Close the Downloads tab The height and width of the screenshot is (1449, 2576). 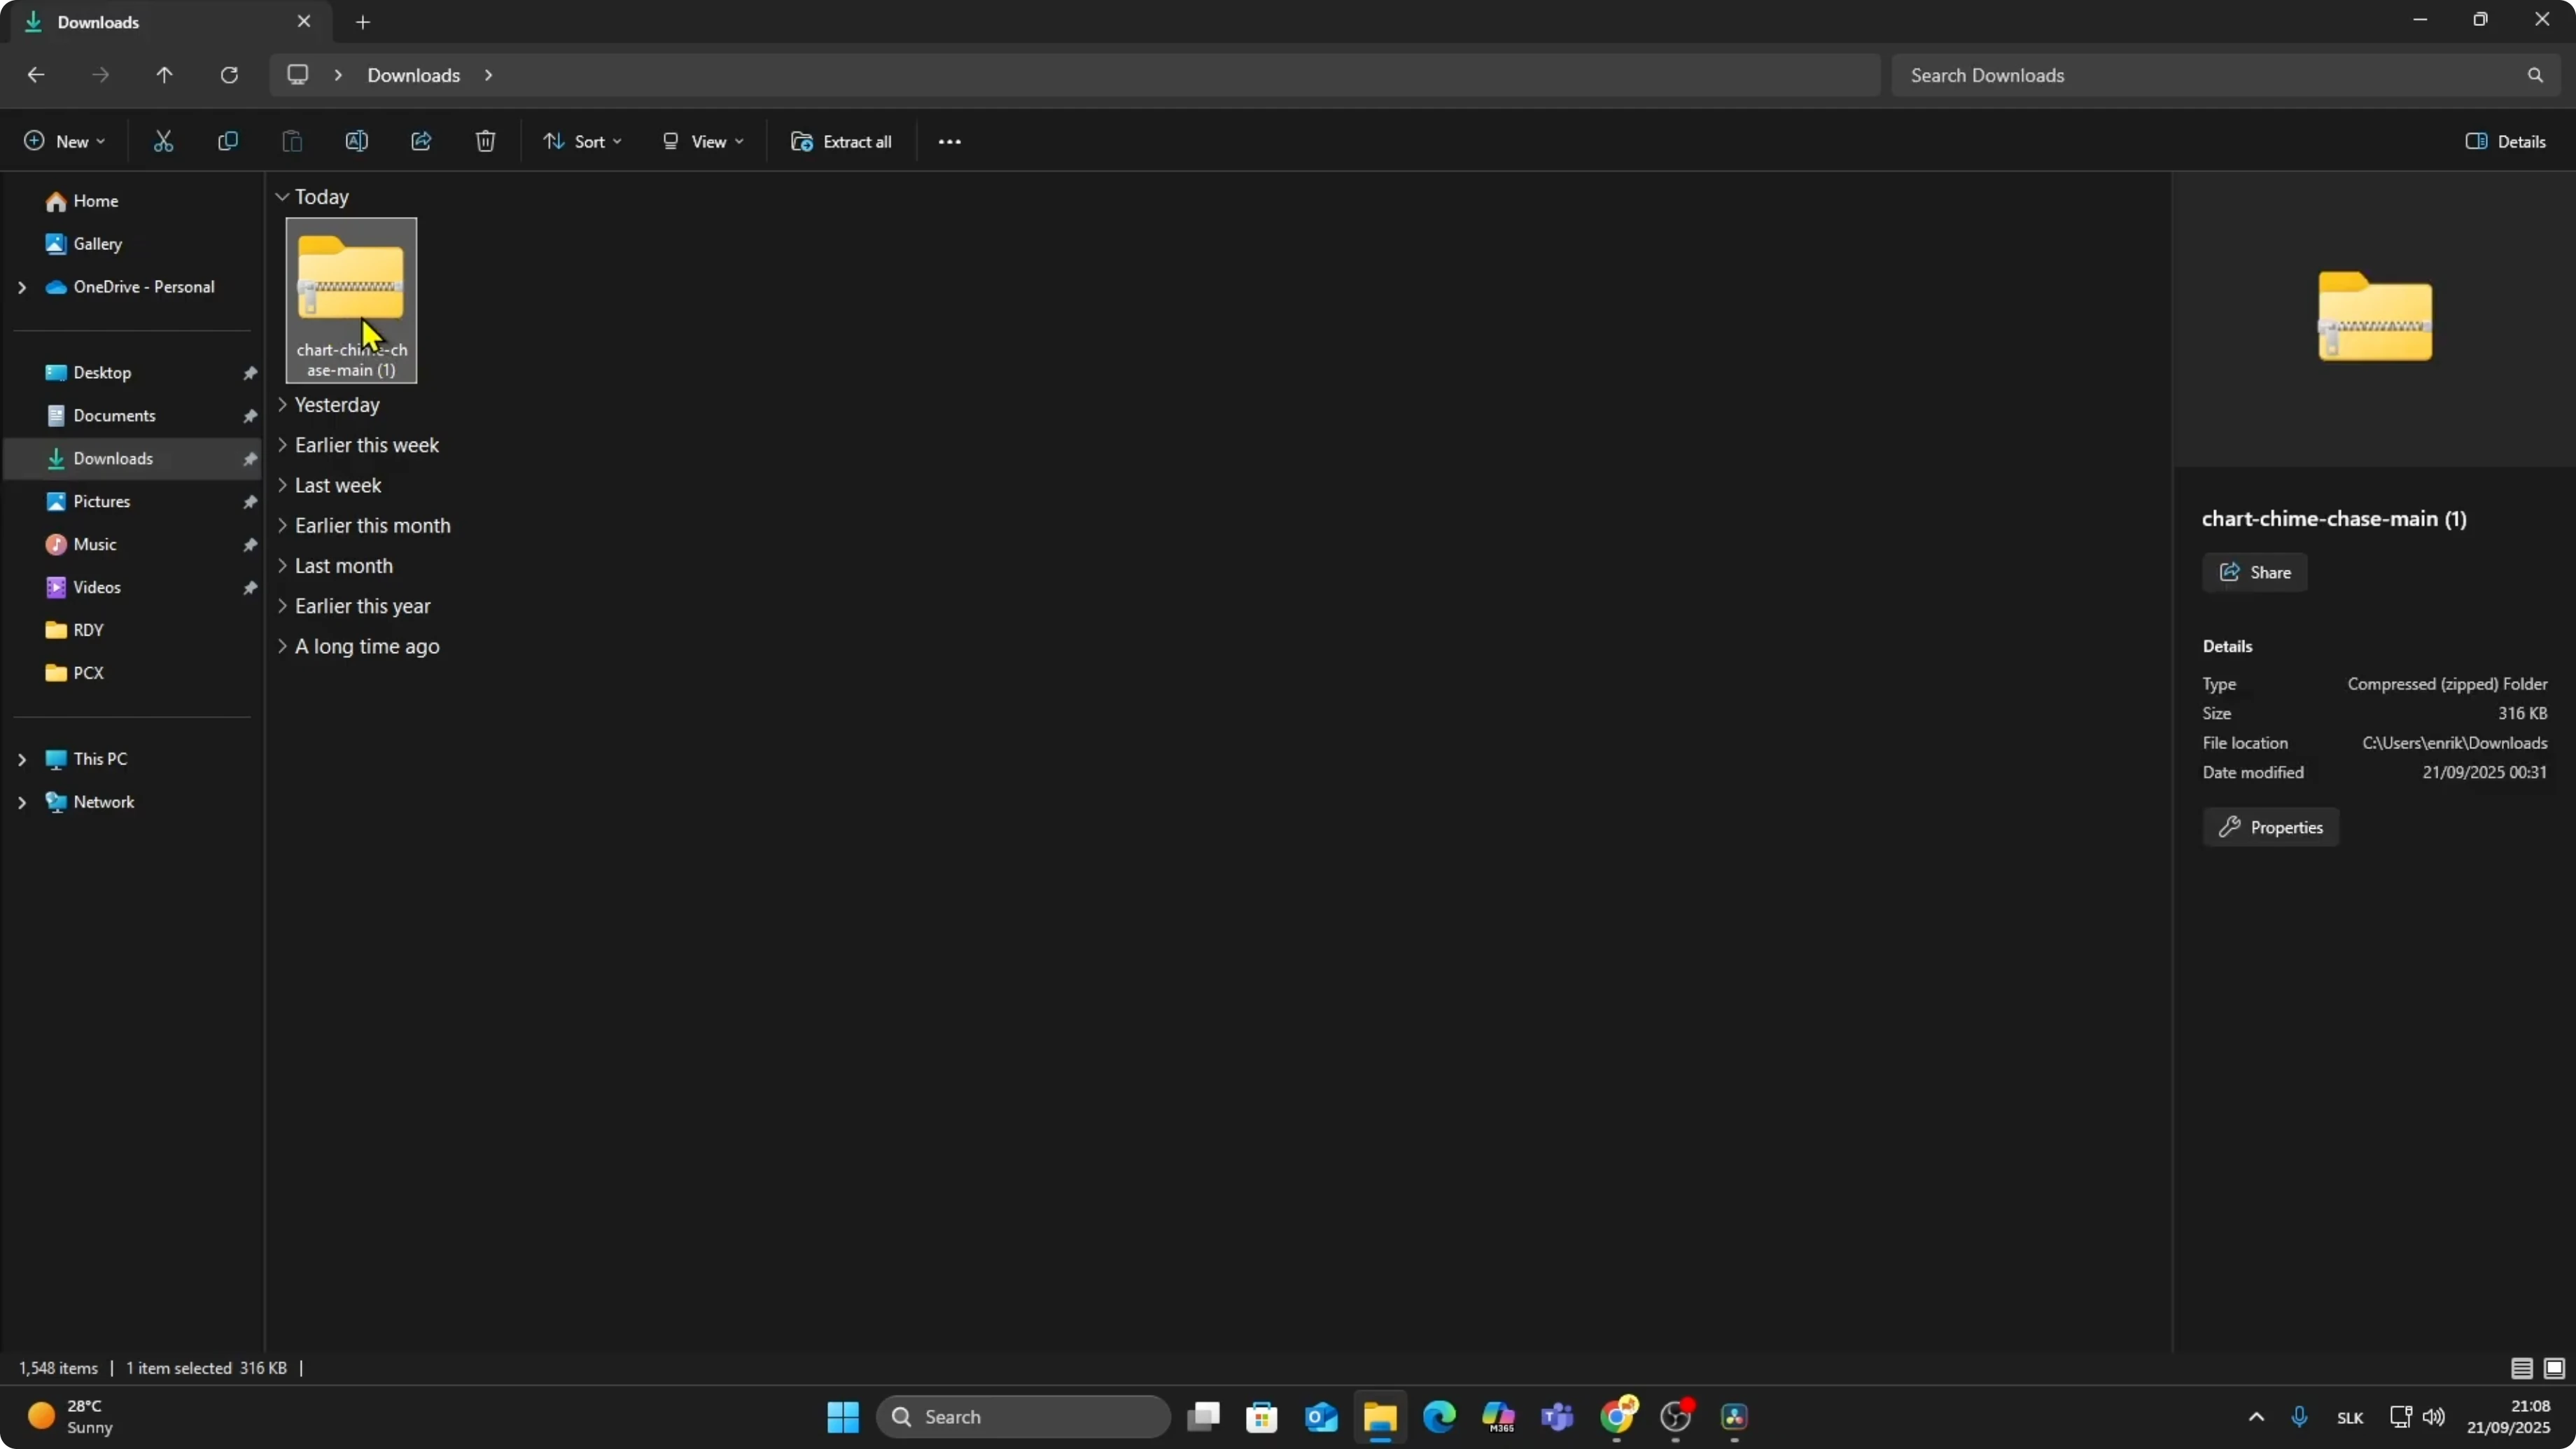(304, 21)
